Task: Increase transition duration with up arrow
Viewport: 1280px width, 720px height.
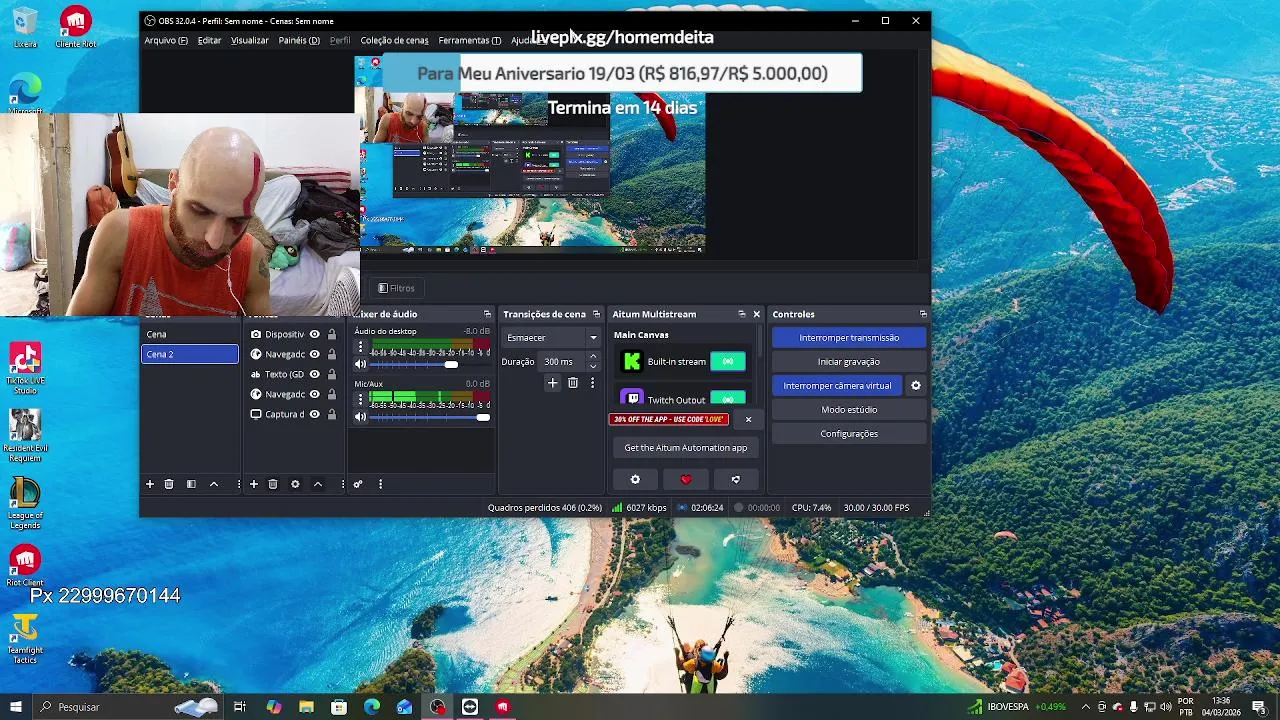Action: 593,356
